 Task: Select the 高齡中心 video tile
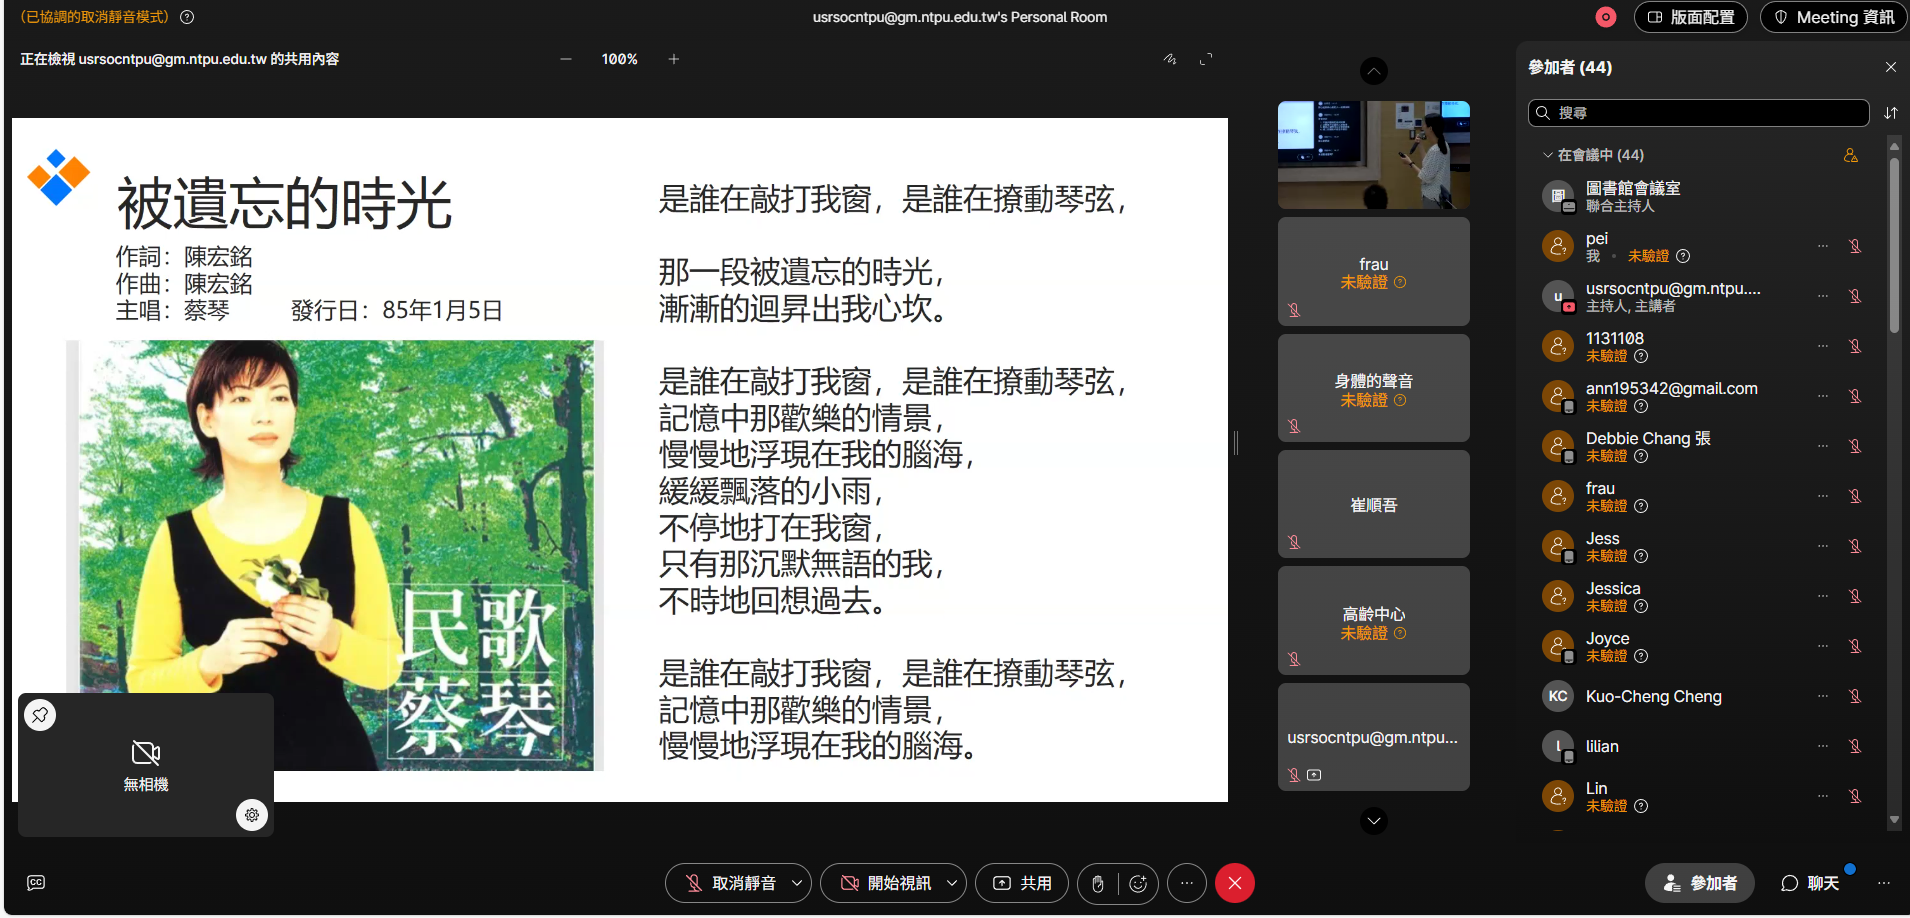click(1374, 620)
